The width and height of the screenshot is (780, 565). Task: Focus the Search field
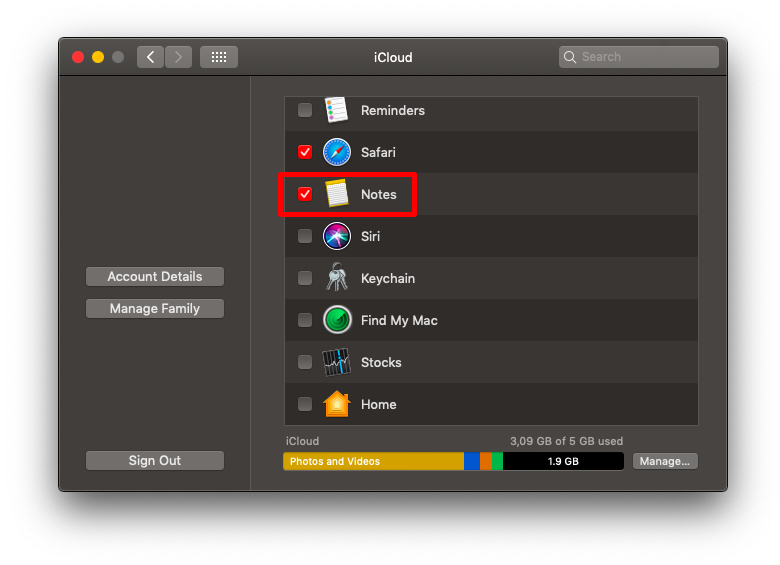click(639, 57)
